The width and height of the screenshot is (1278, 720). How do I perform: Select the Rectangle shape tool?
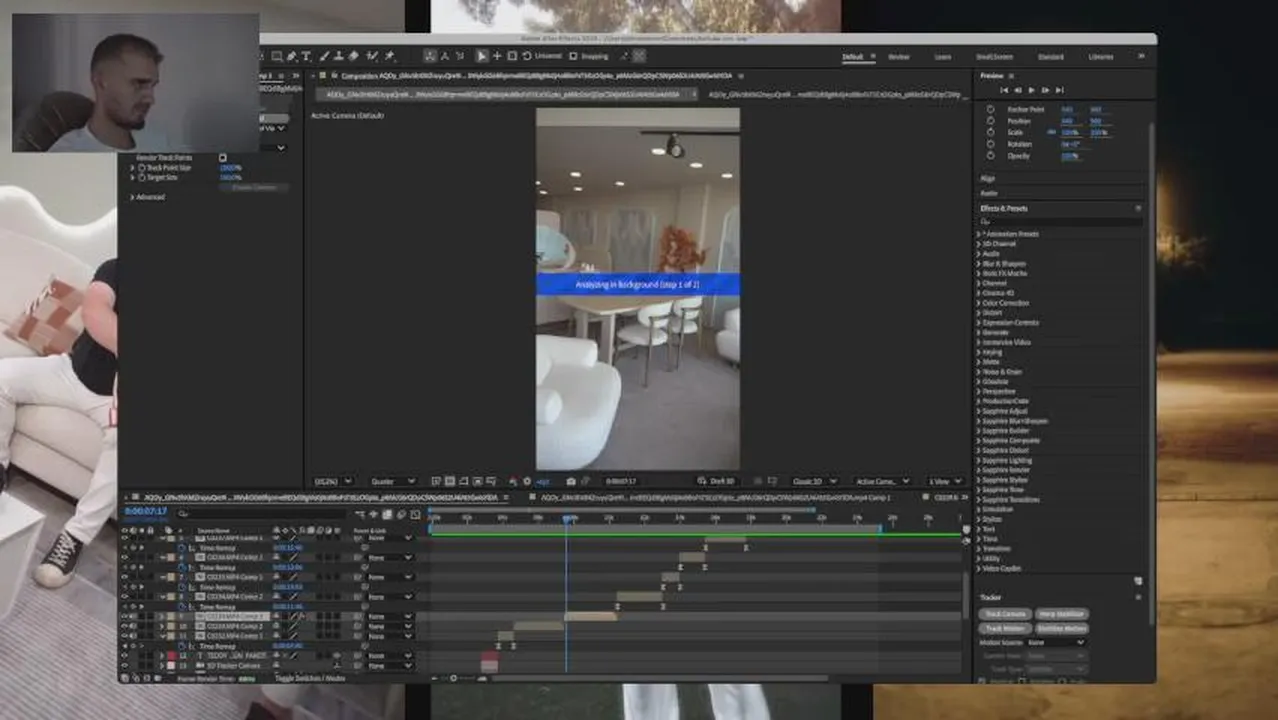pyautogui.click(x=277, y=56)
